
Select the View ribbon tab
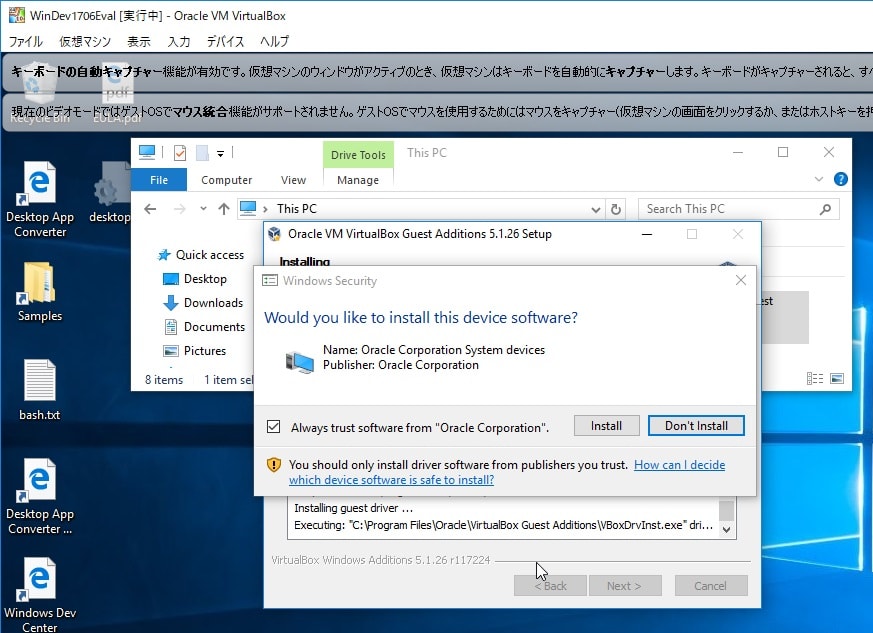[293, 180]
